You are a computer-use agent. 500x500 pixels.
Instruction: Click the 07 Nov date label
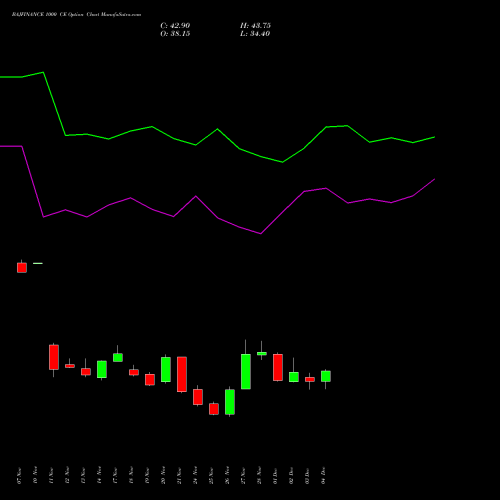tap(19, 475)
